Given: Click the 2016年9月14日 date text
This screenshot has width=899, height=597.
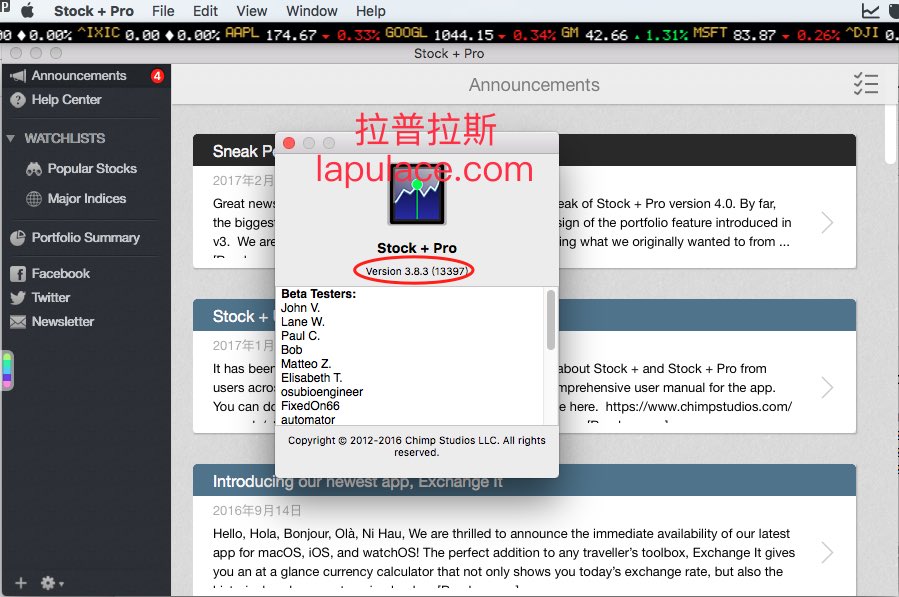Looking at the screenshot, I should click(257, 510).
